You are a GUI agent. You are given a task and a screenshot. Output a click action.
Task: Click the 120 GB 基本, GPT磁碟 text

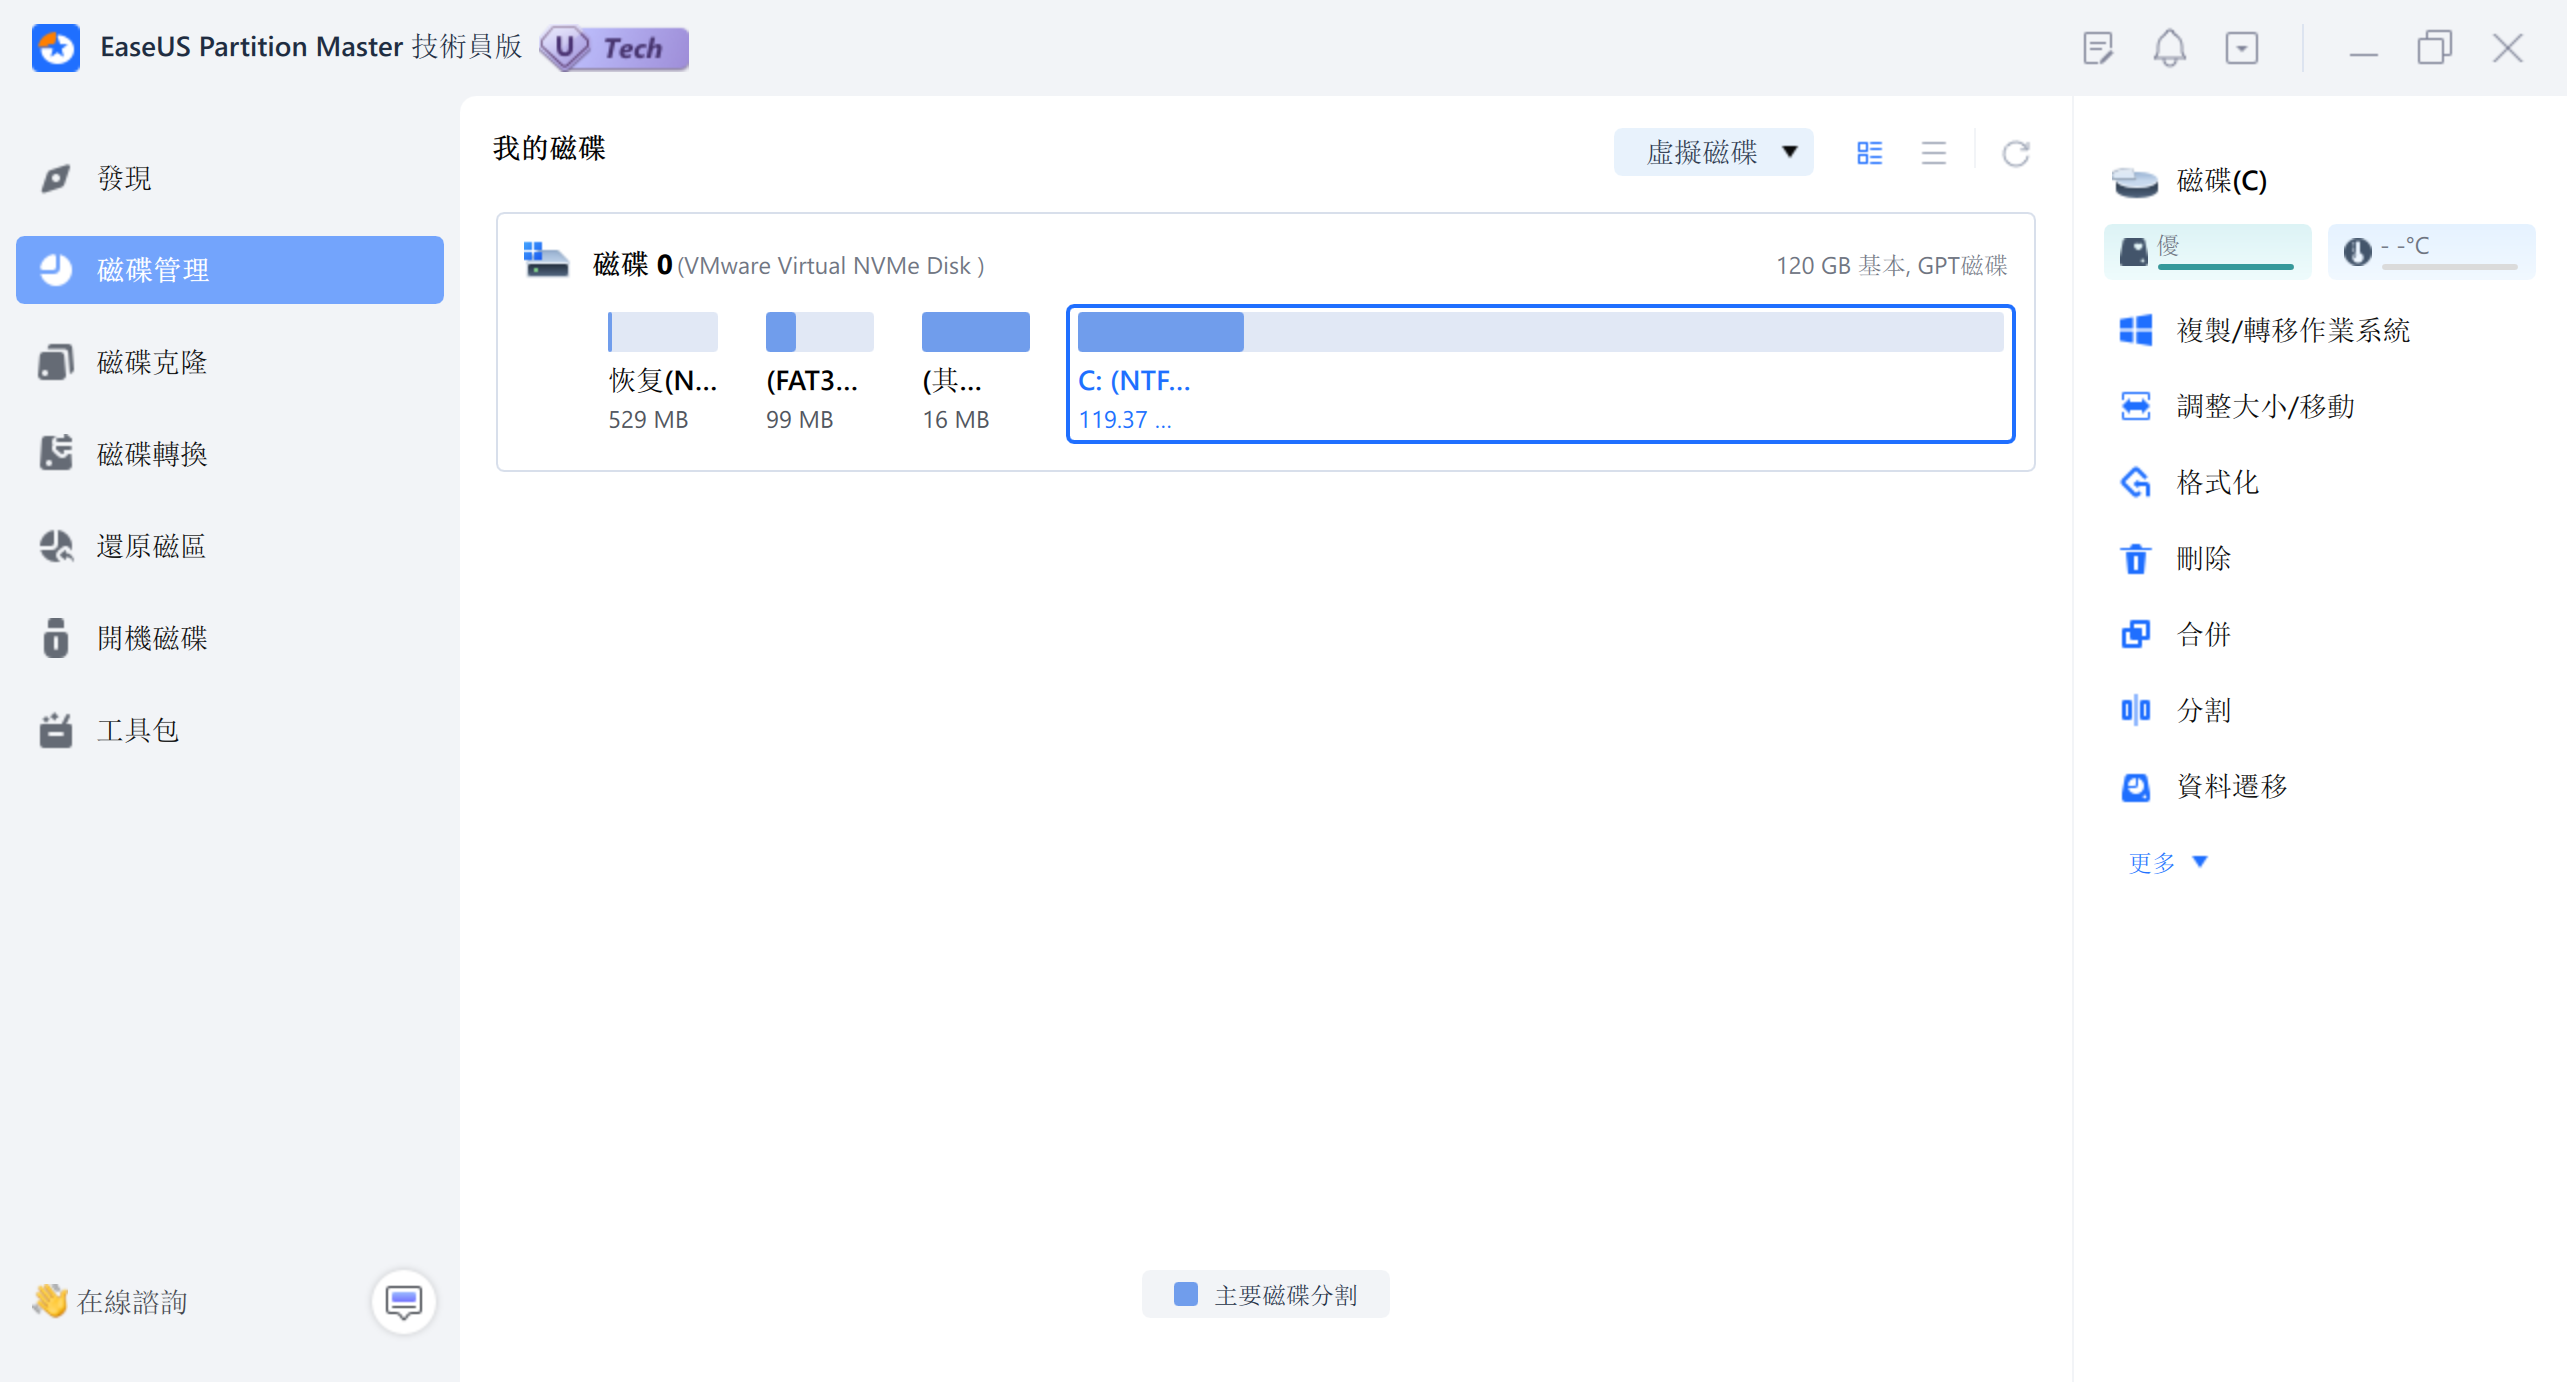[1891, 266]
